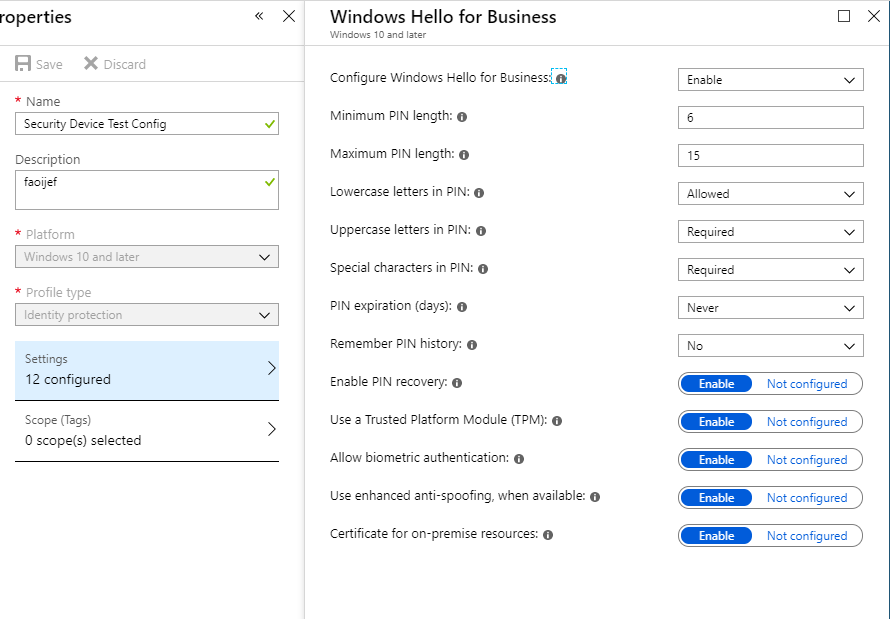The image size is (890, 619).
Task: Open Configure Windows Hello for Business dropdown
Action: pos(770,80)
